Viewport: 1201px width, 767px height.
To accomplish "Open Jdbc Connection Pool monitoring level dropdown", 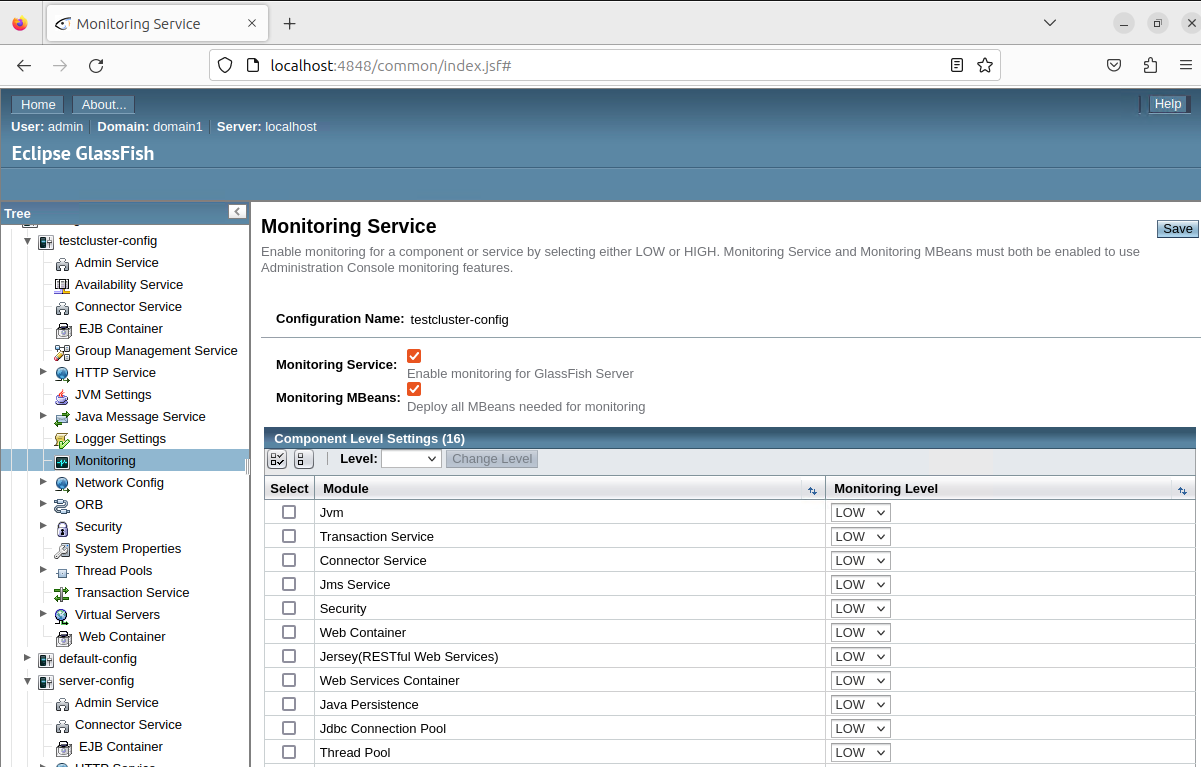I will (860, 728).
